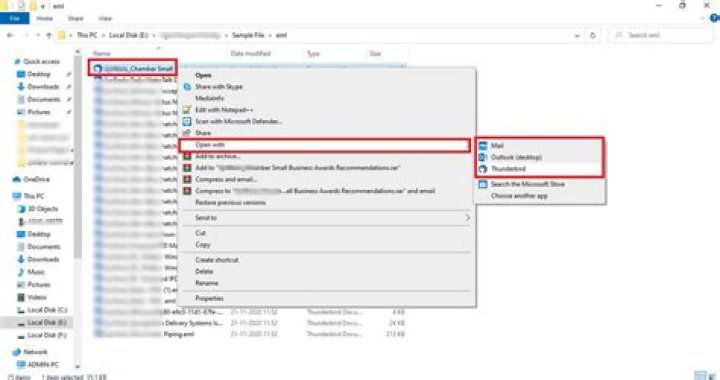The height and width of the screenshot is (380, 720).
Task: Click navigation pane scrollbar up arrow
Action: (x=78, y=51)
